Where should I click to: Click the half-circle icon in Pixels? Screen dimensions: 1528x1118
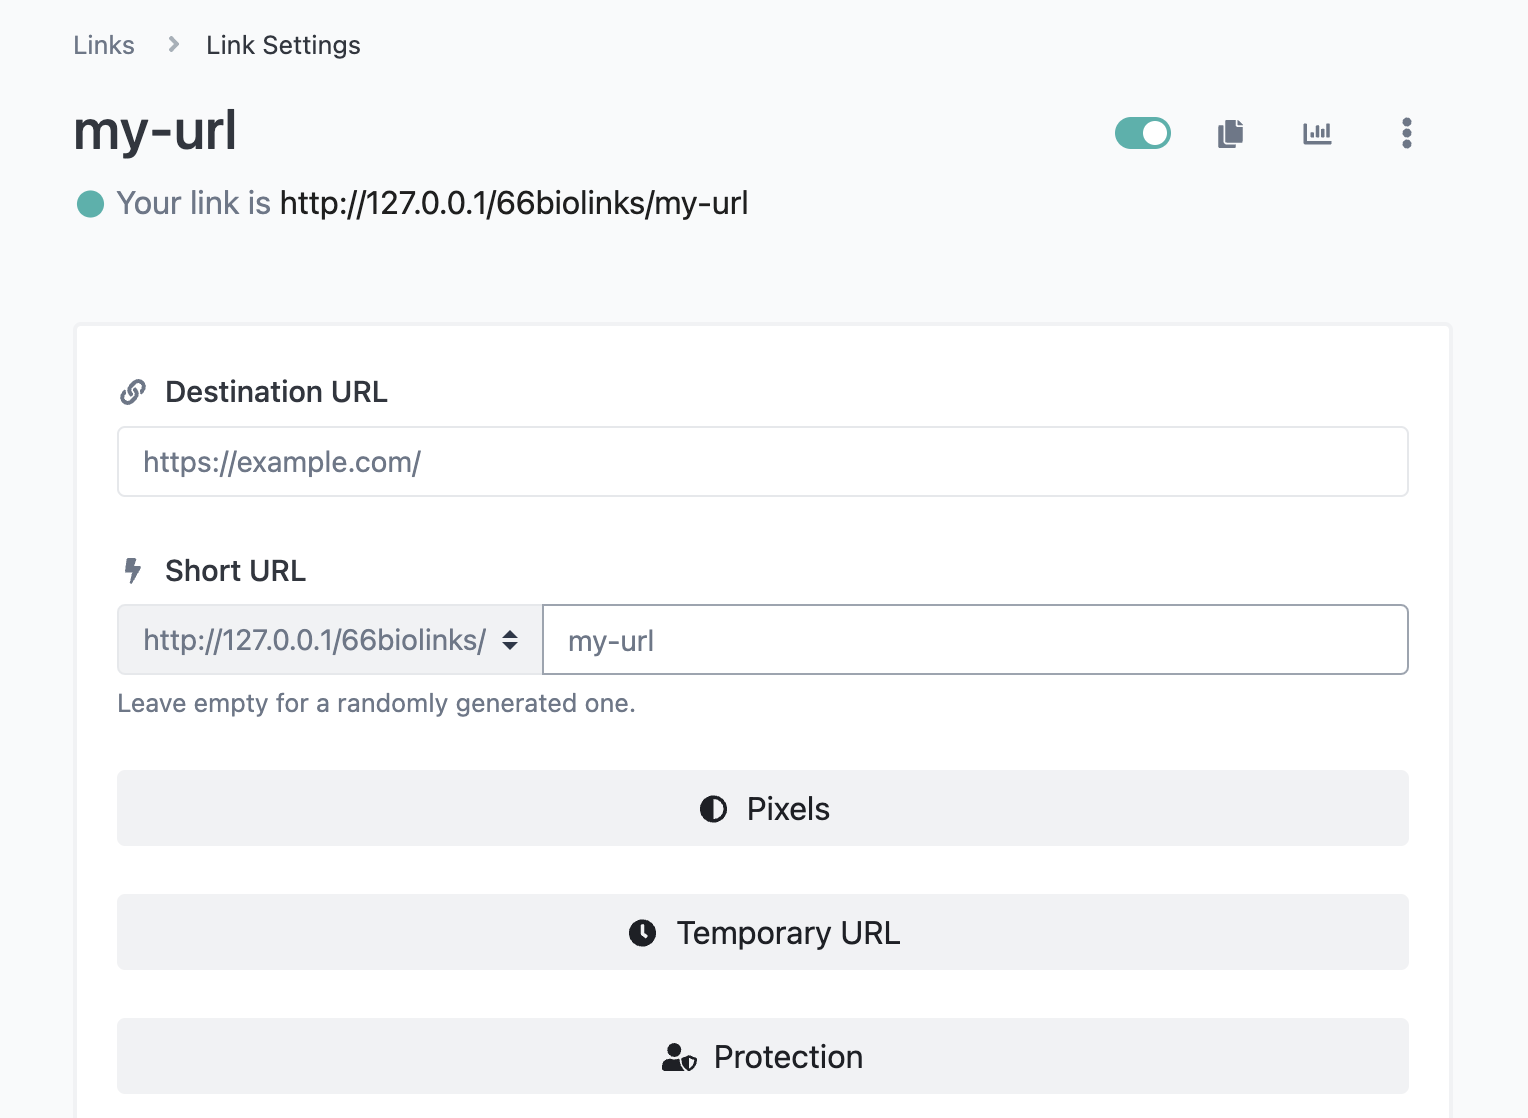(x=713, y=808)
